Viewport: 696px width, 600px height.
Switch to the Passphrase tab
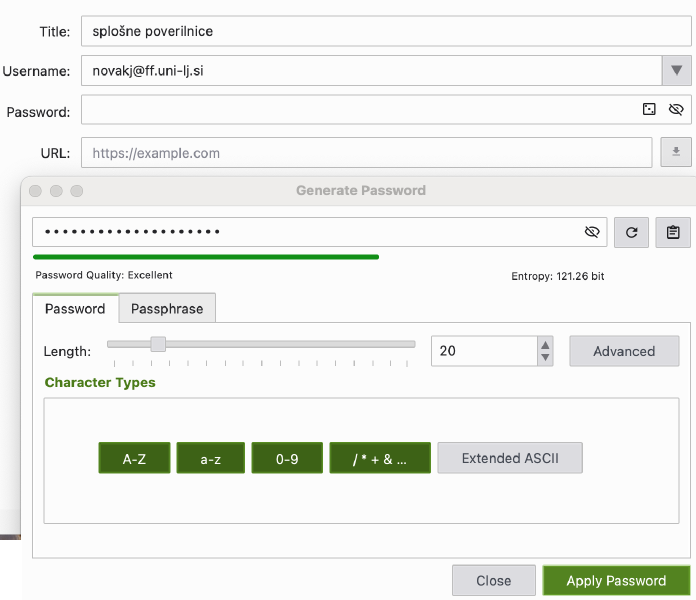167,309
